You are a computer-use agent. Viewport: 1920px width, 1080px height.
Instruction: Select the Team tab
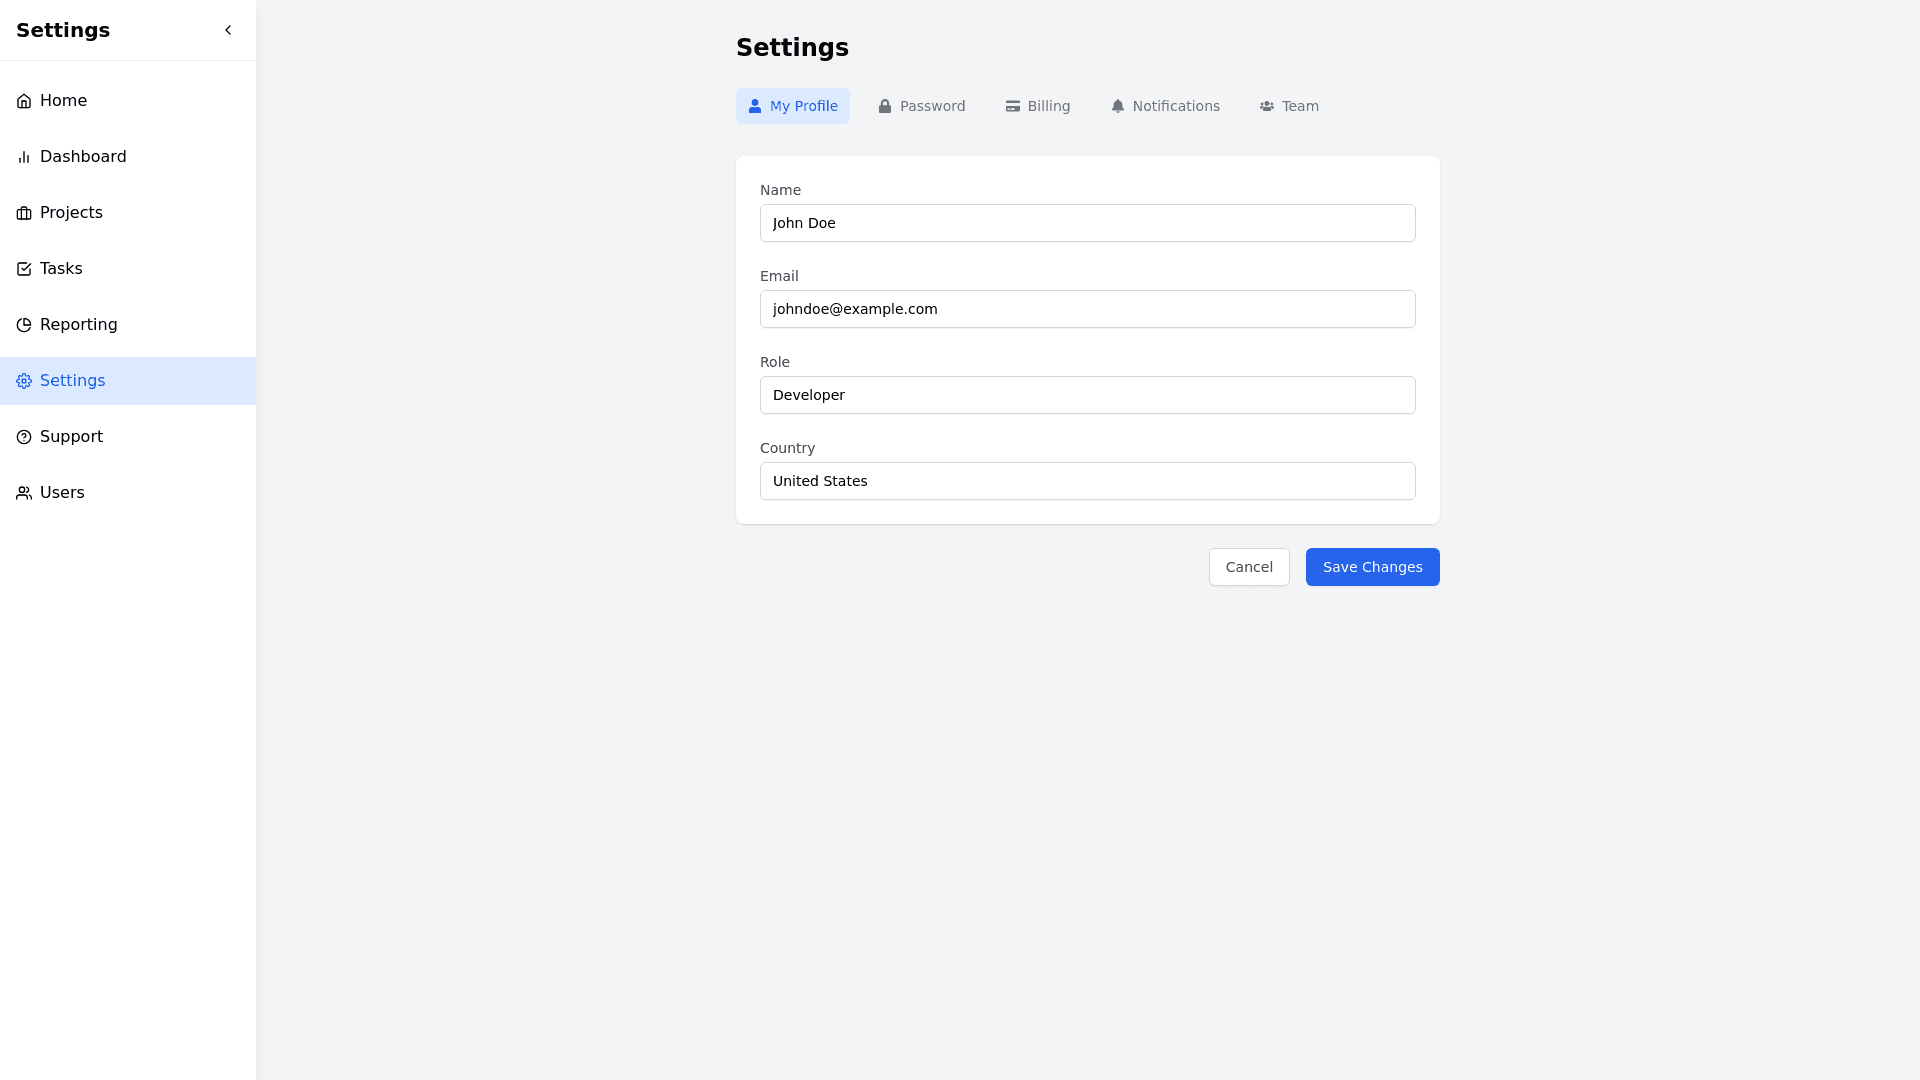click(x=1289, y=106)
